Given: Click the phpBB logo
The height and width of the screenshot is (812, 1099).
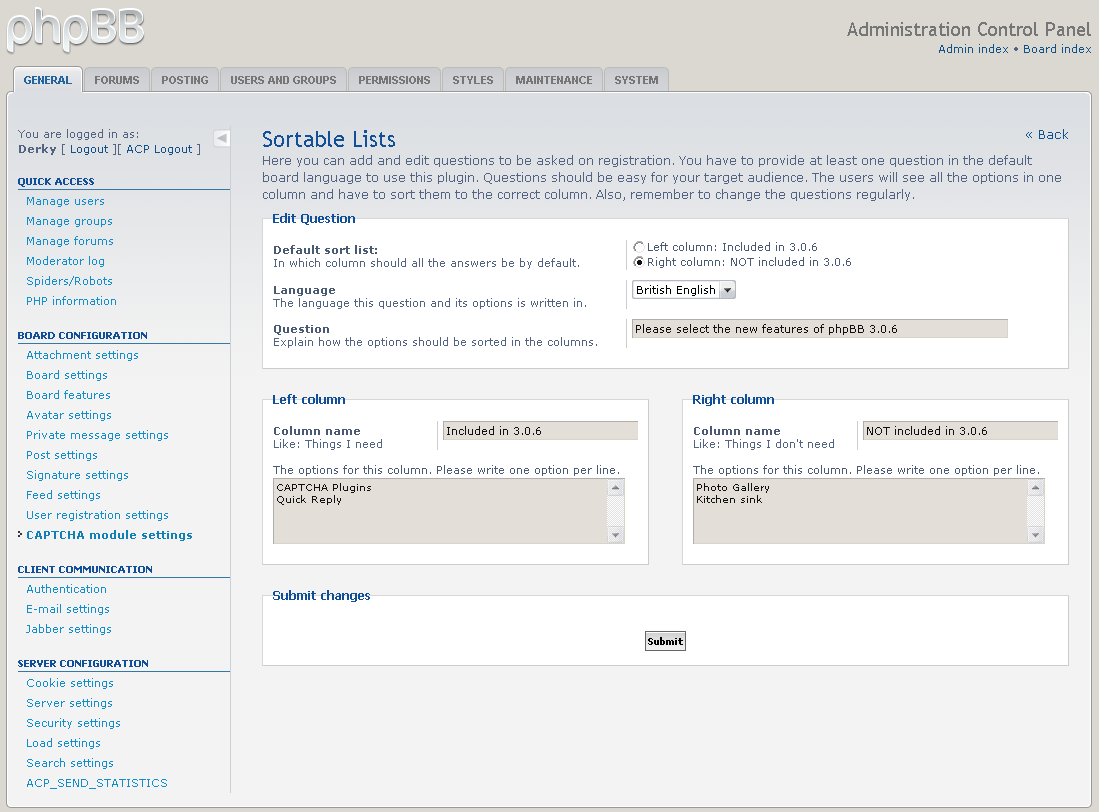Looking at the screenshot, I should point(76,30).
